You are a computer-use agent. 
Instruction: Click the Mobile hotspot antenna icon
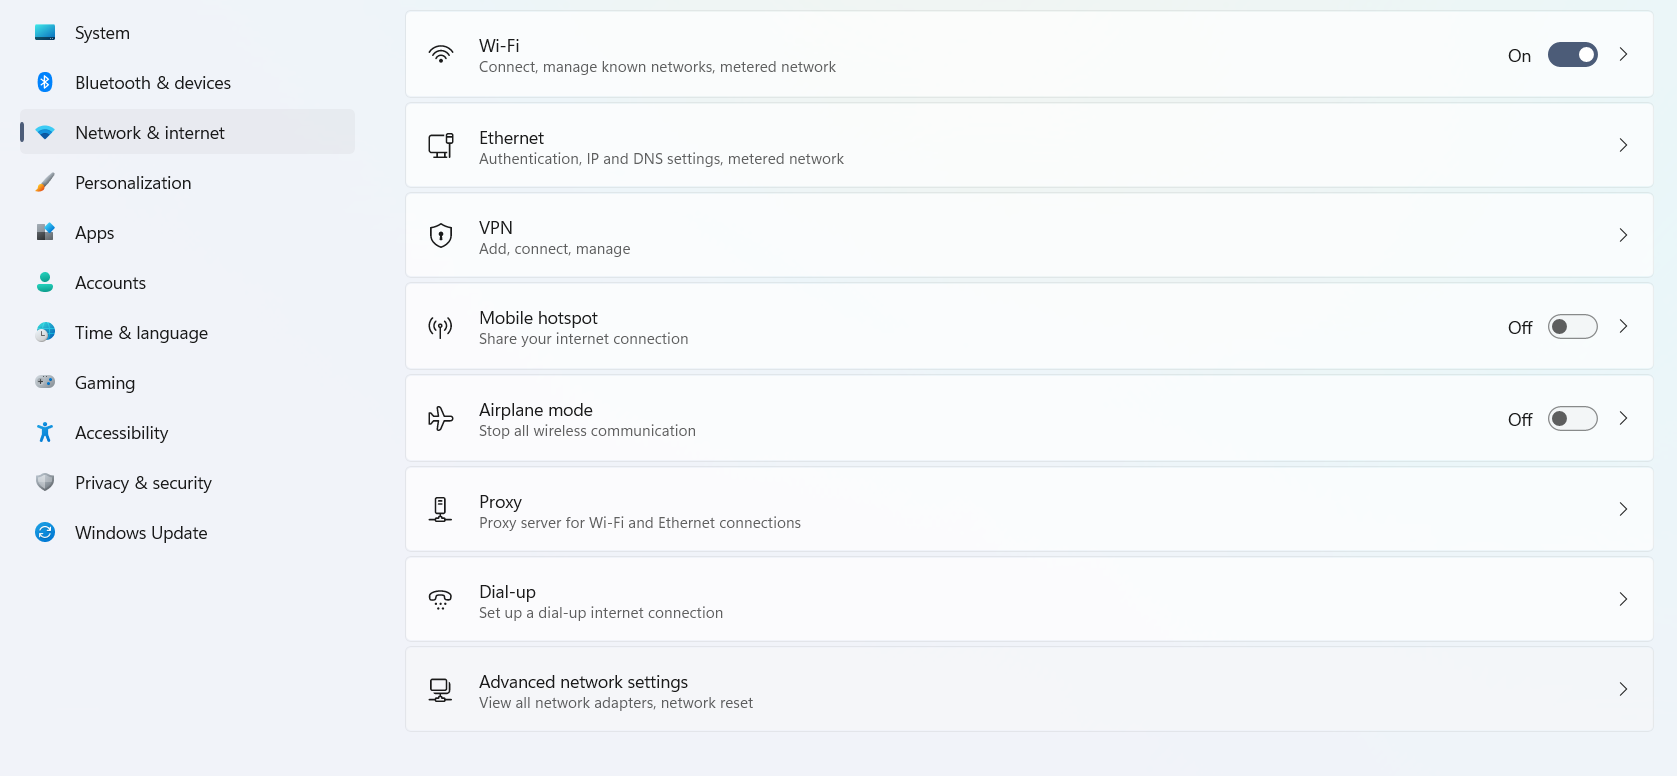pyautogui.click(x=441, y=327)
